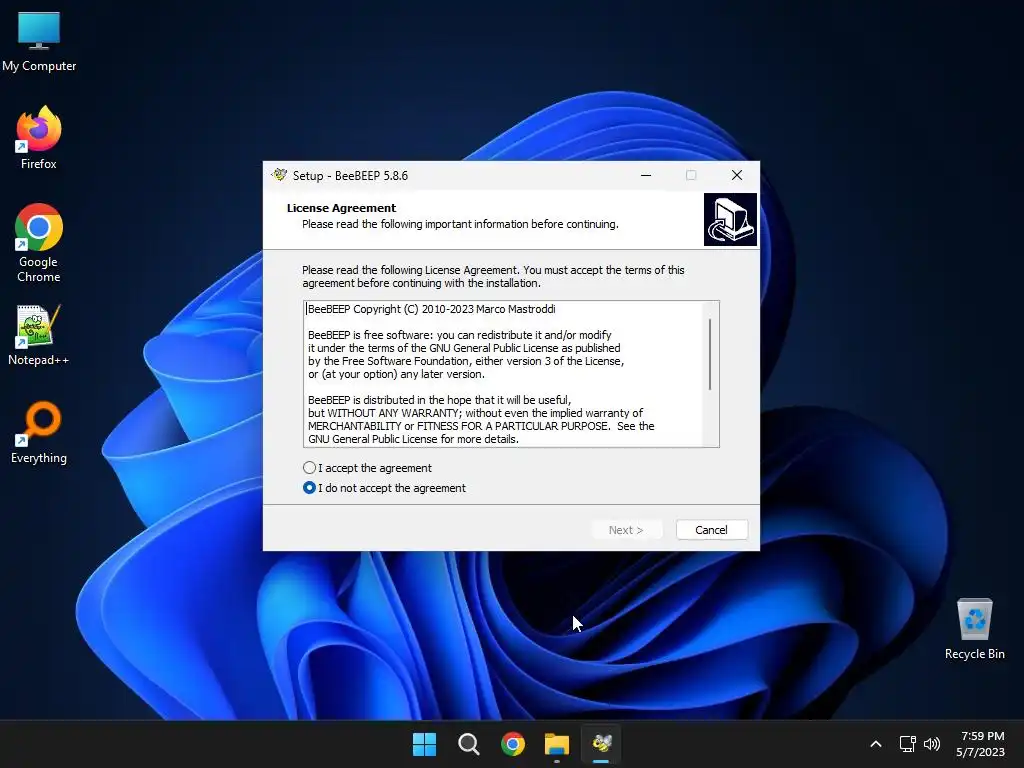Open taskbar Search magnifier
Image resolution: width=1024 pixels, height=768 pixels.
(468, 743)
